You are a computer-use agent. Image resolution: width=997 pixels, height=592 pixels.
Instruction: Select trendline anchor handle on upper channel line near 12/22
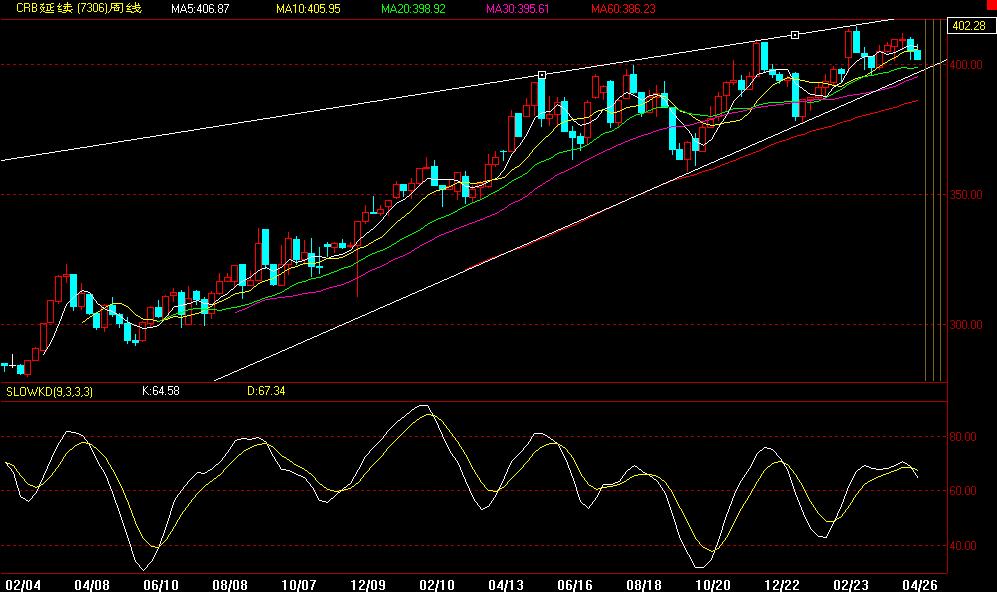795,35
